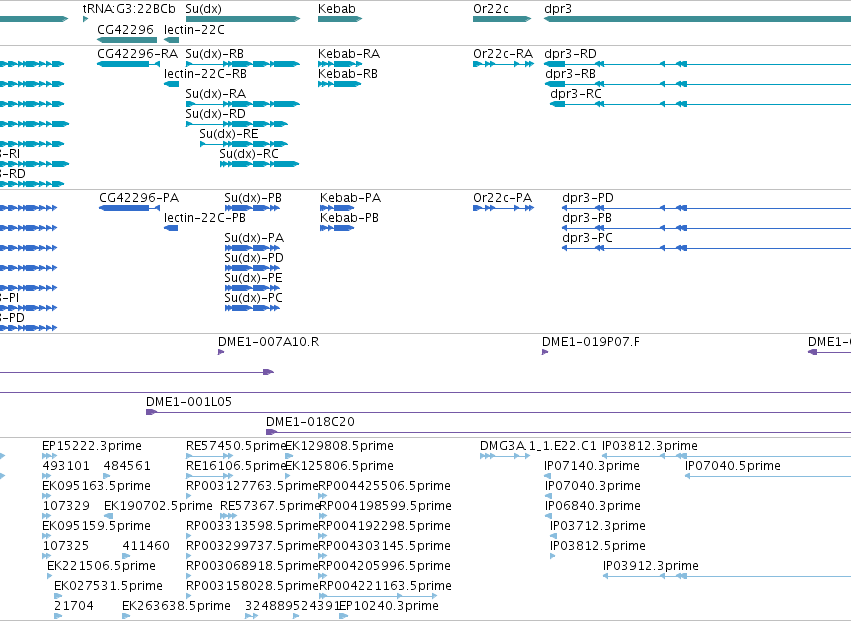This screenshot has height=621, width=851.
Task: Click protein dpr3-PD label
Action: [588, 198]
